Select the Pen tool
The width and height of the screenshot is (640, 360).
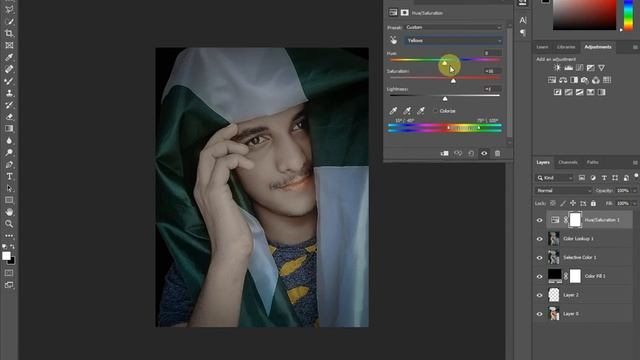point(9,164)
